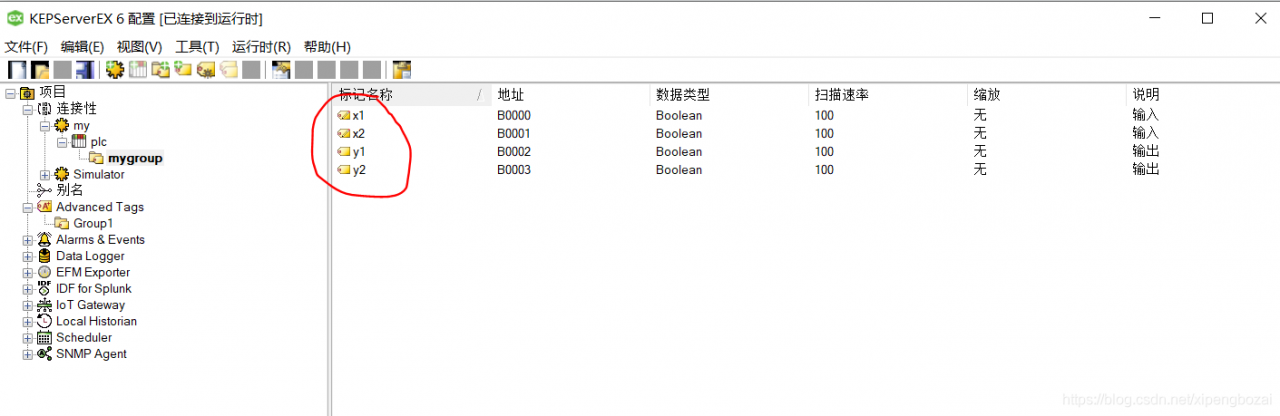Expand the Local Historian node

pos(28,321)
